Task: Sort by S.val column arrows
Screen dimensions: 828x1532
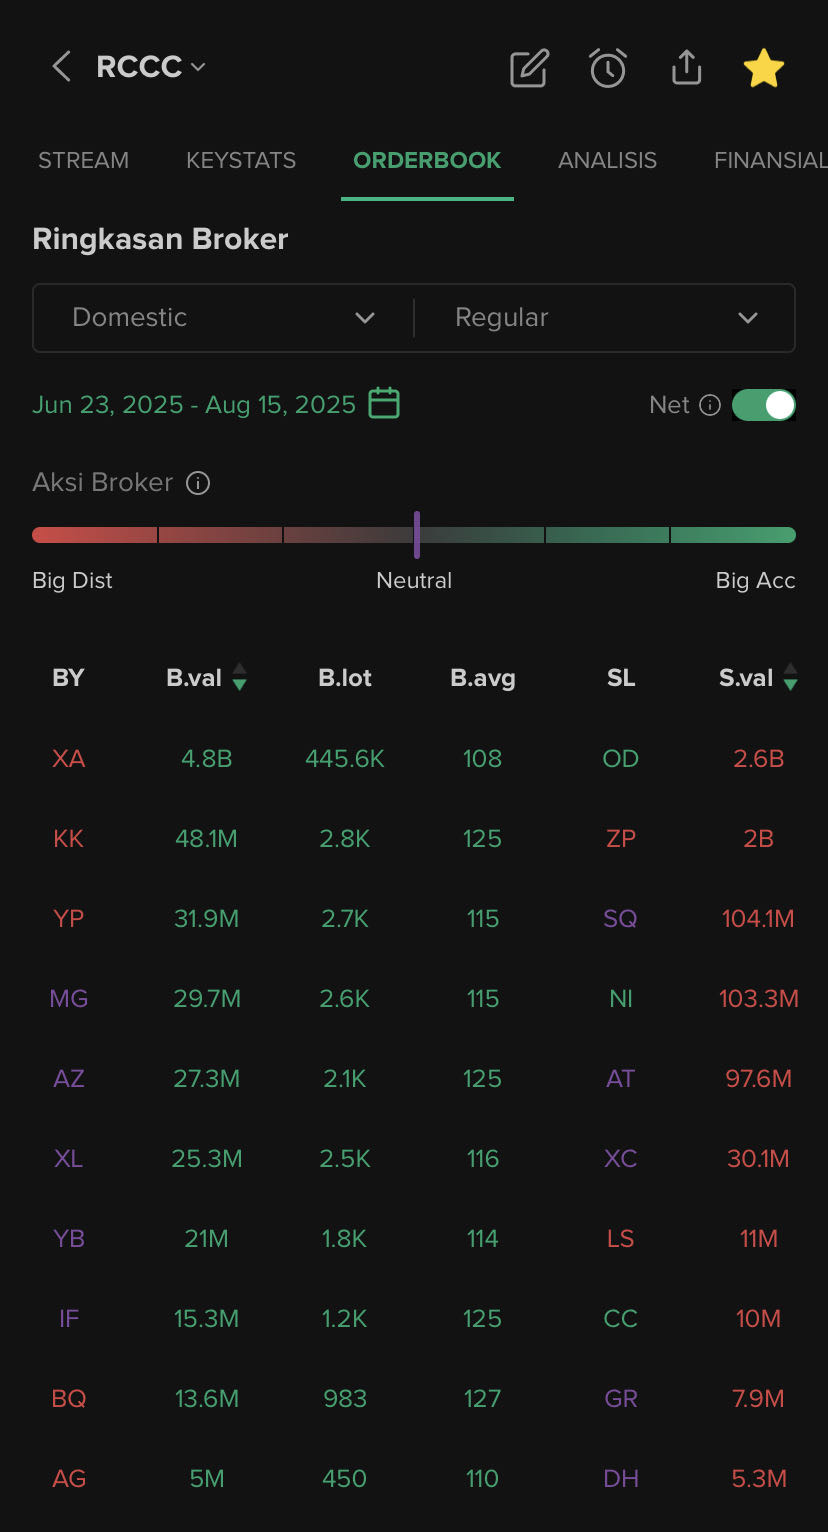Action: 790,678
